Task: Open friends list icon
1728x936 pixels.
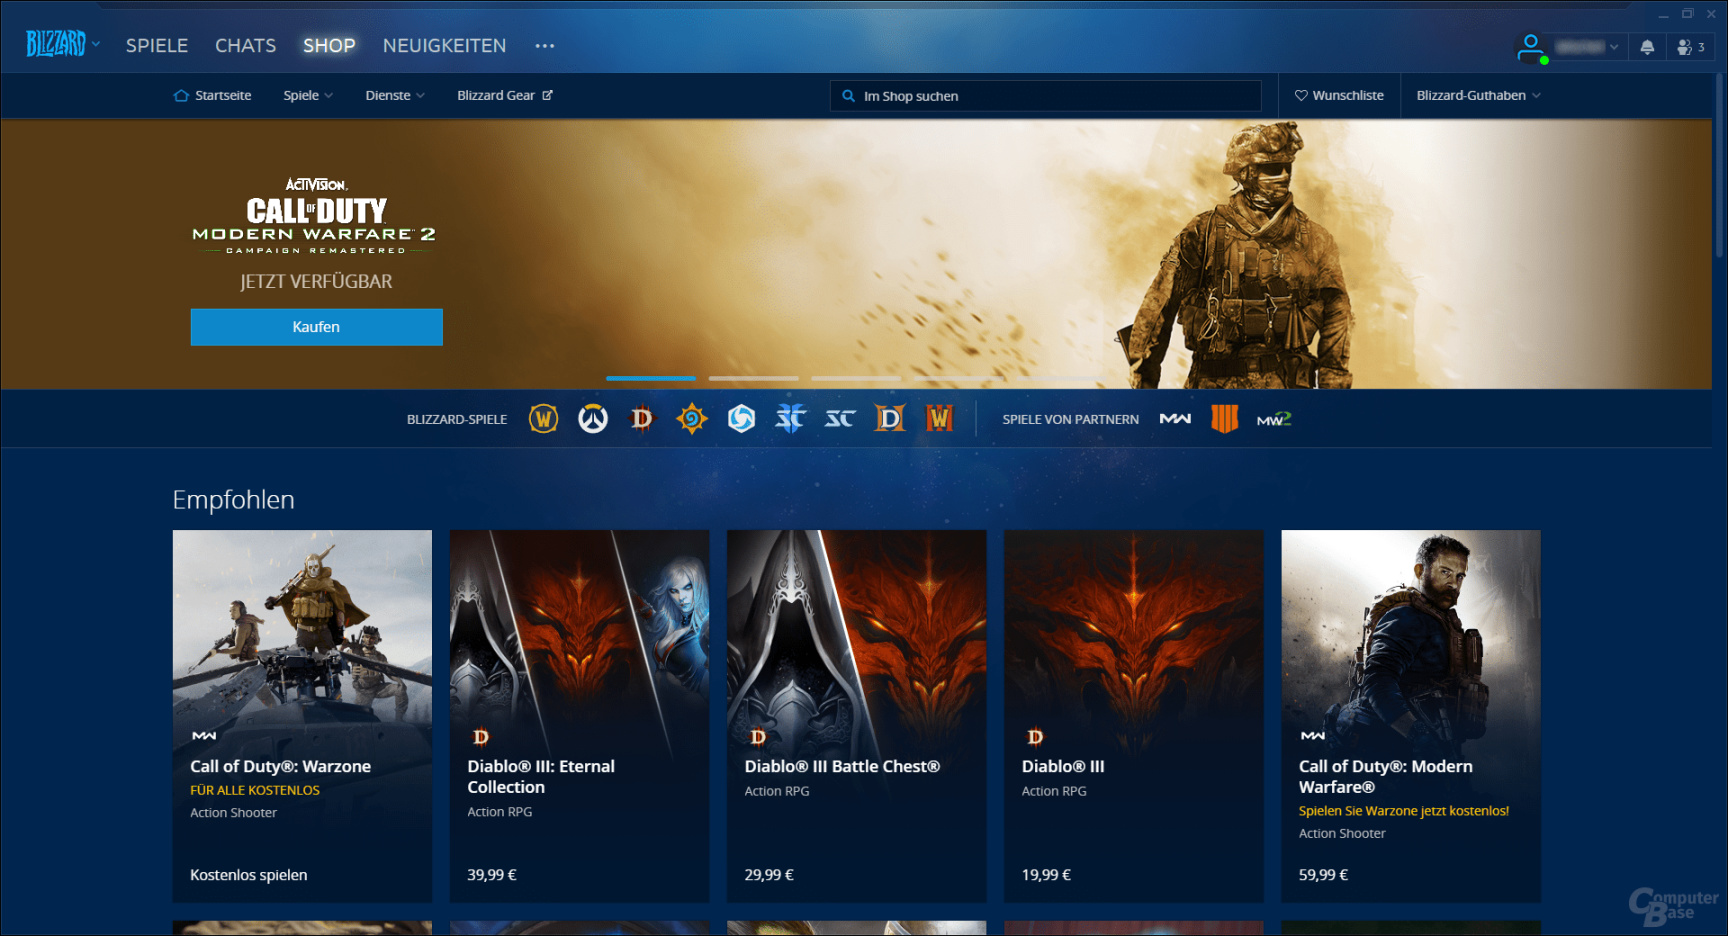Action: pyautogui.click(x=1691, y=47)
